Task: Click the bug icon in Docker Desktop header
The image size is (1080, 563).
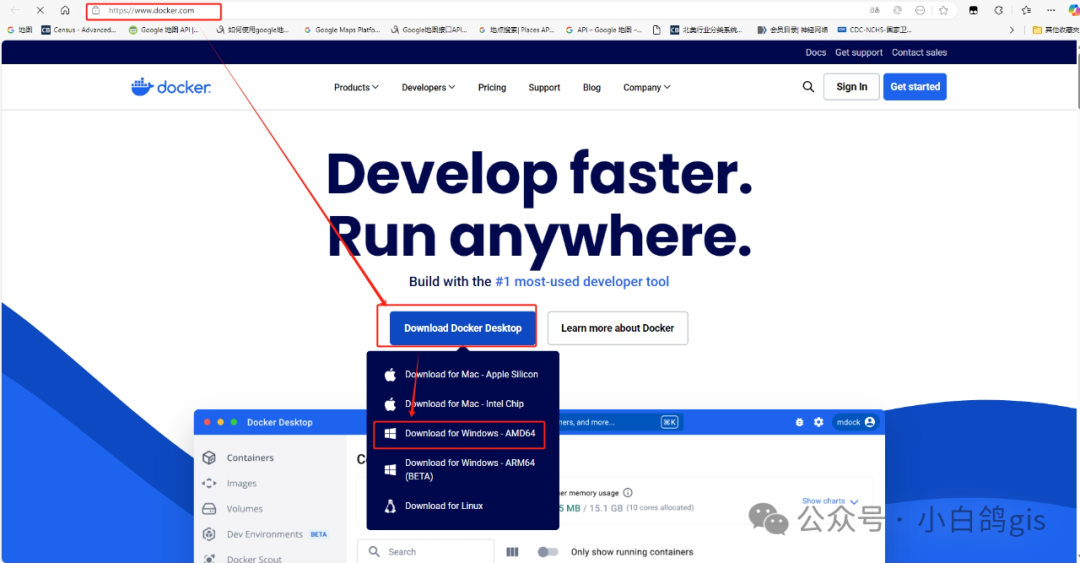Action: pyautogui.click(x=799, y=422)
